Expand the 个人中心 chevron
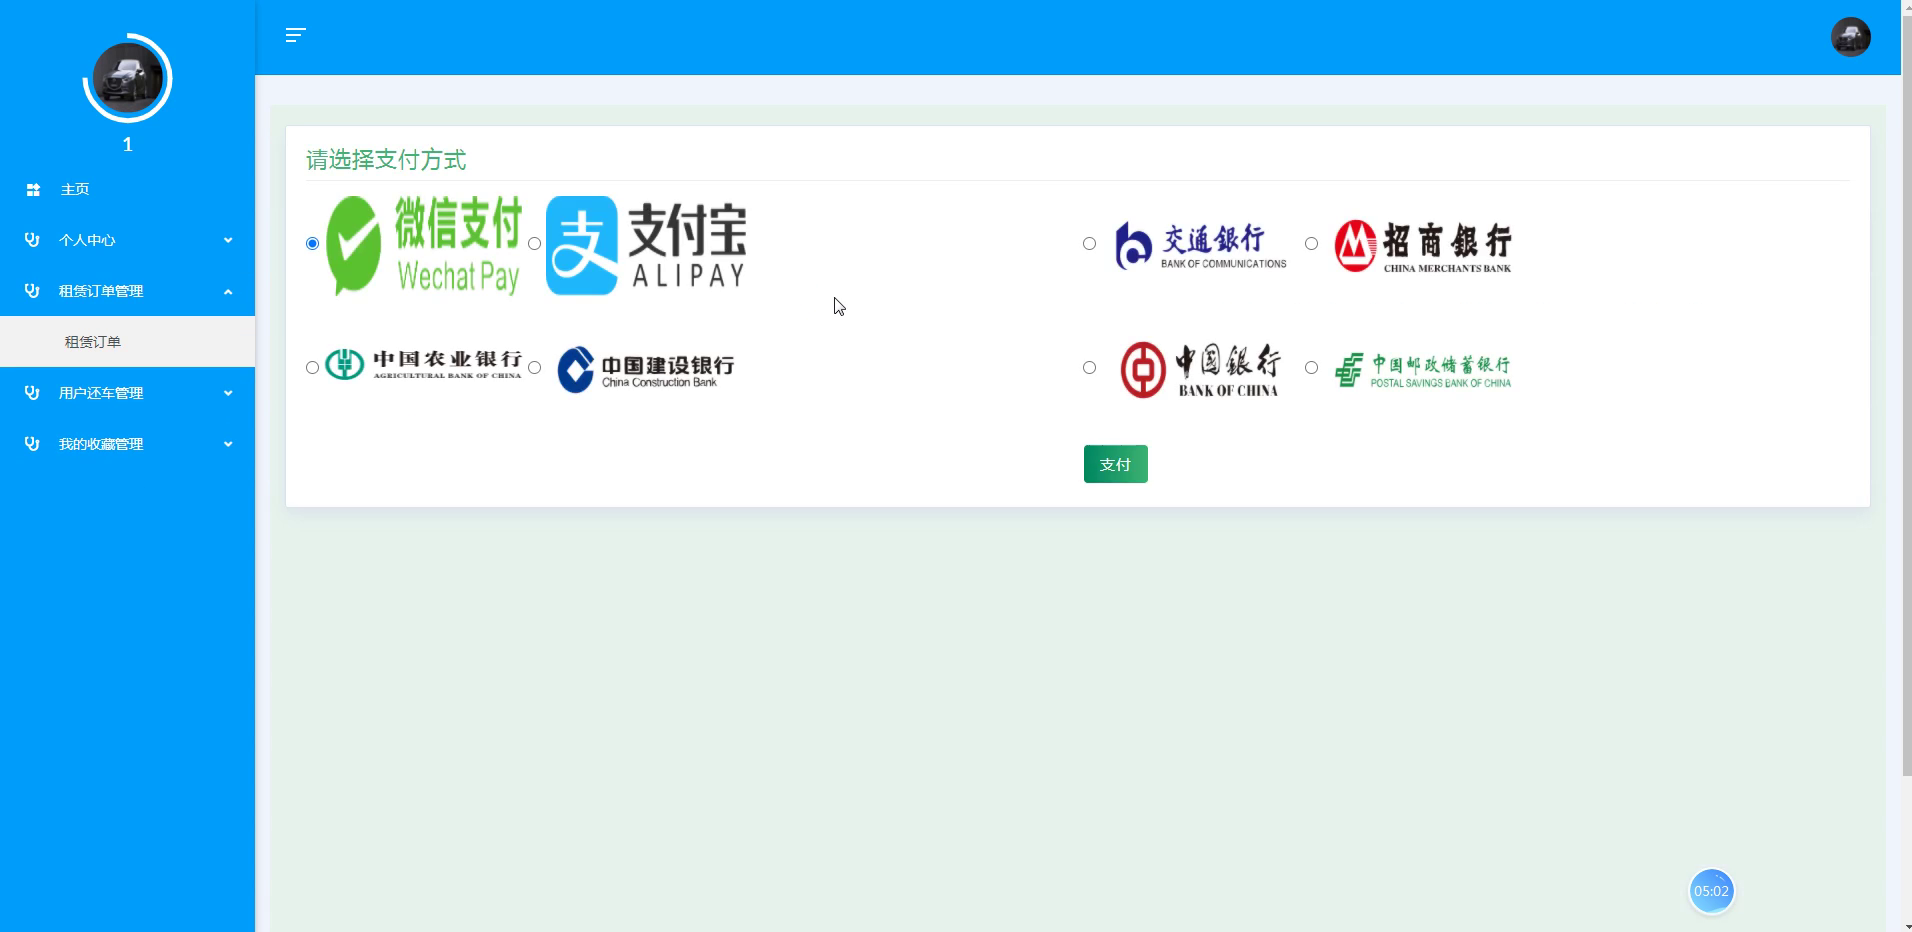The image size is (1912, 932). [228, 240]
